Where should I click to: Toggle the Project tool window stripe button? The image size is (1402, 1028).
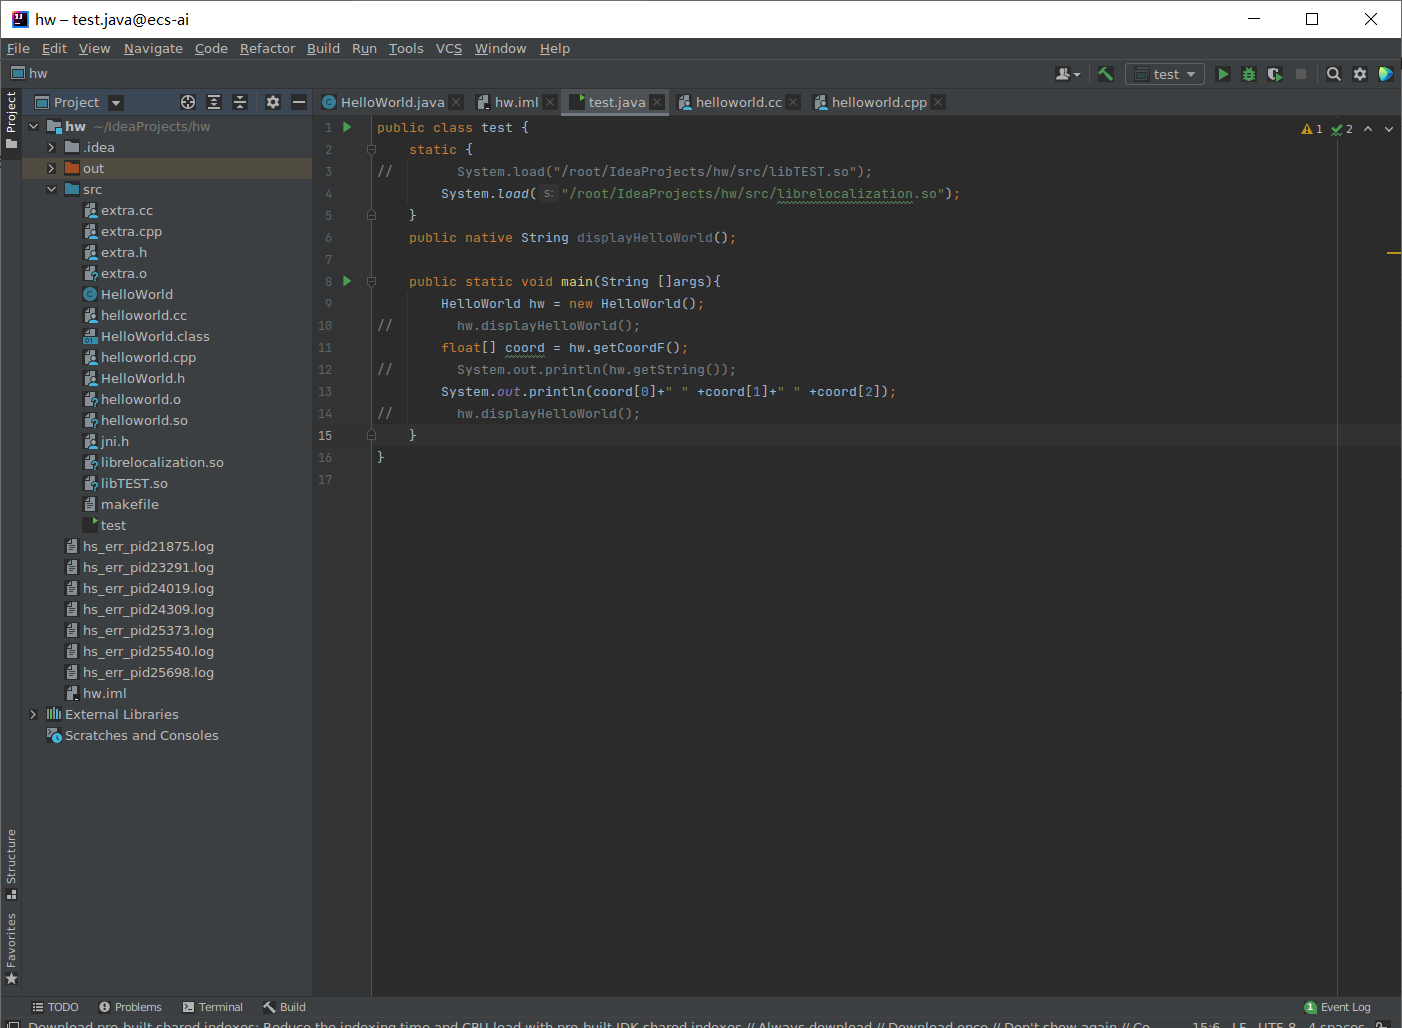point(11,120)
